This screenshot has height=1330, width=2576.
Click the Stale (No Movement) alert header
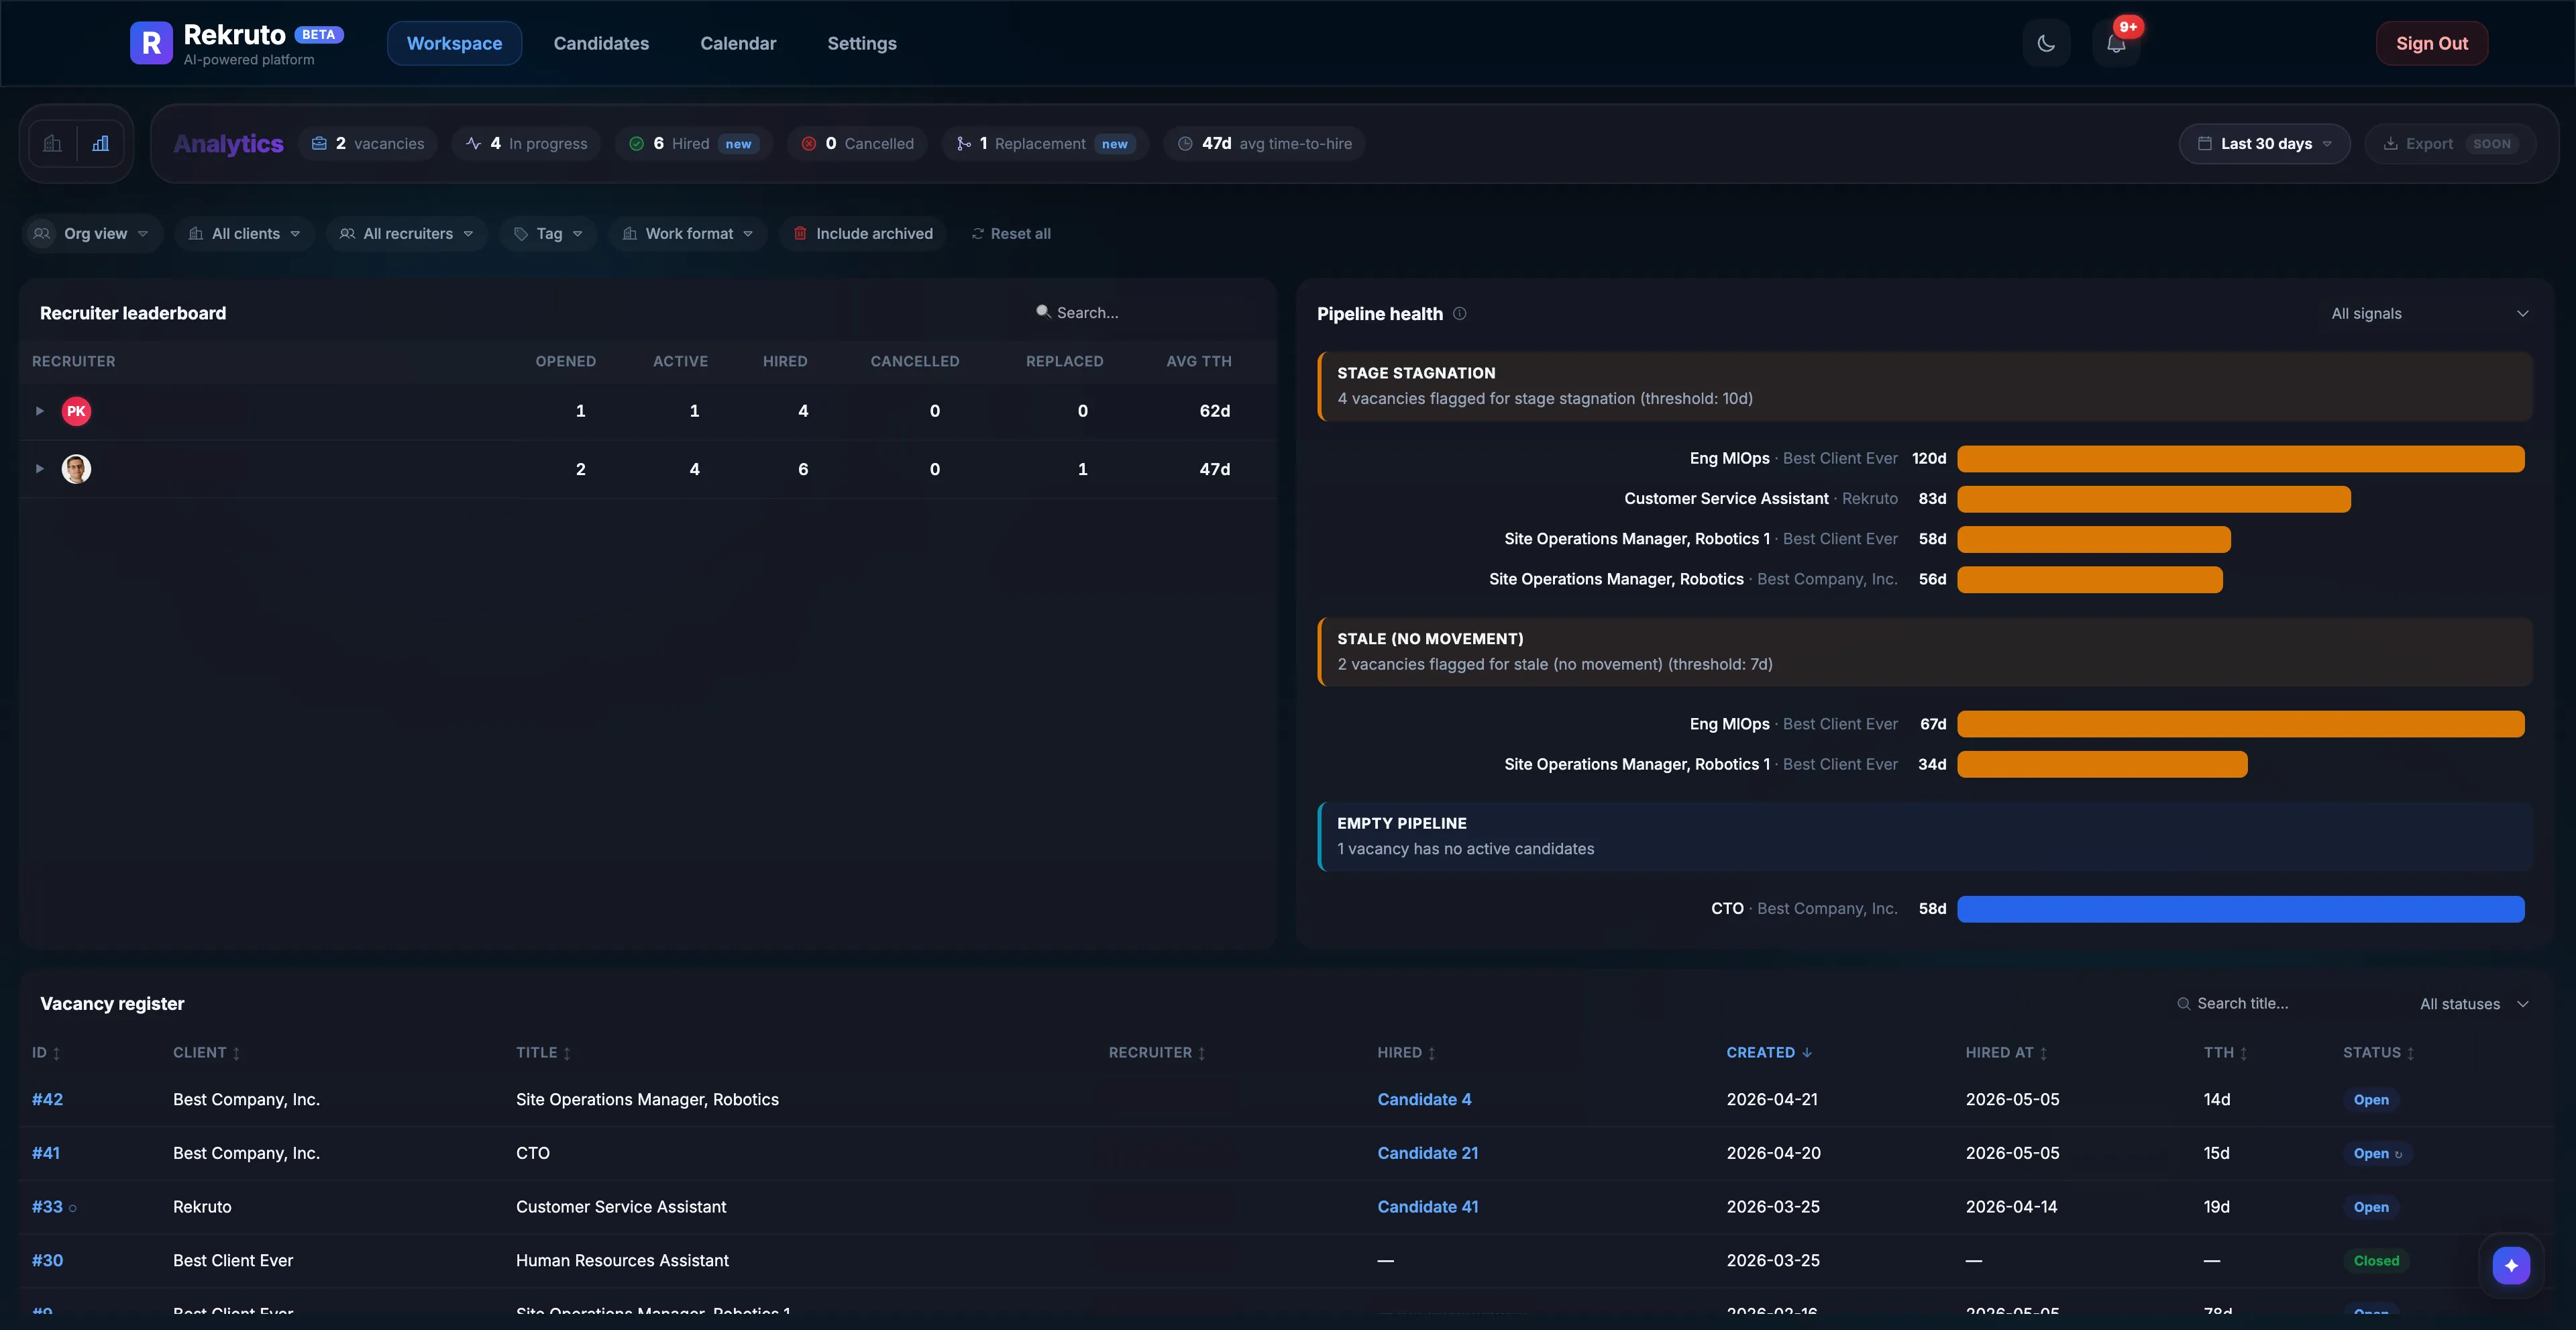(1925, 652)
